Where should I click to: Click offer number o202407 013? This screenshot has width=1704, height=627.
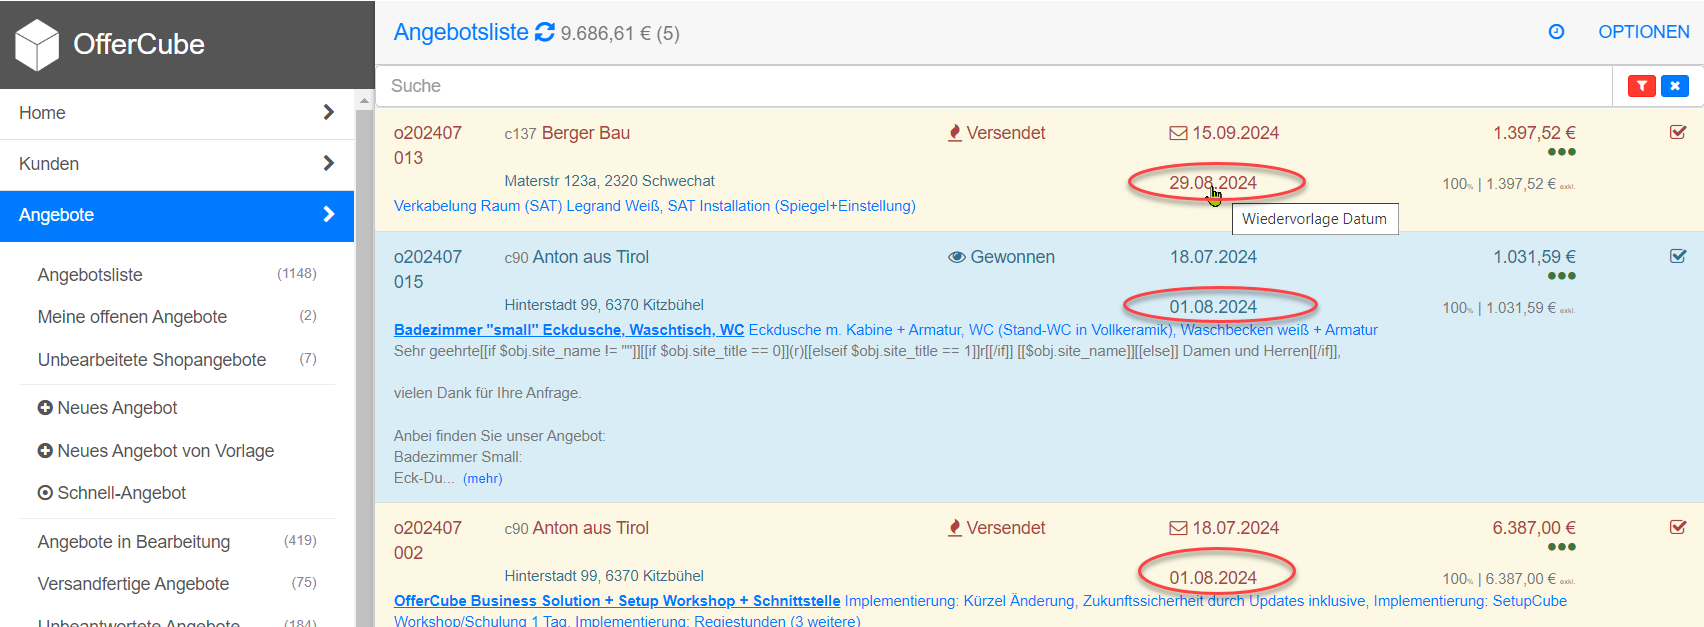pyautogui.click(x=428, y=145)
